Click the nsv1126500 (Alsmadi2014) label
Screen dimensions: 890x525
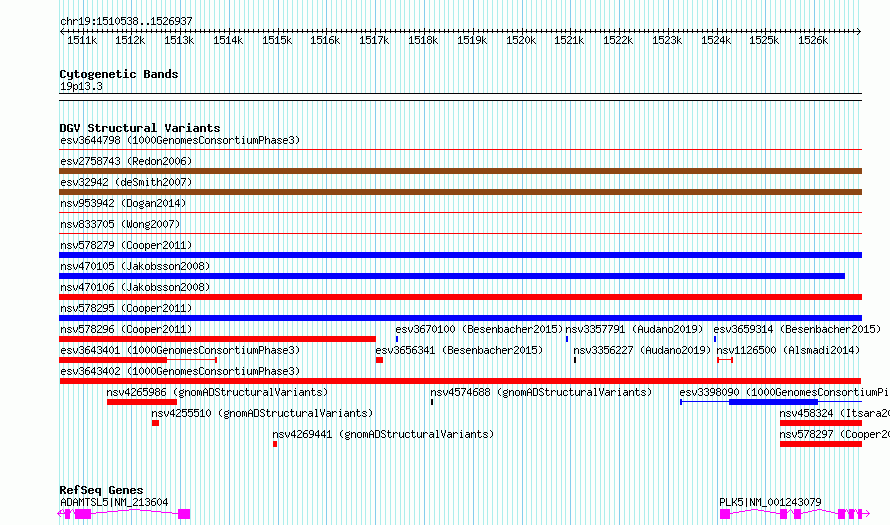click(788, 350)
